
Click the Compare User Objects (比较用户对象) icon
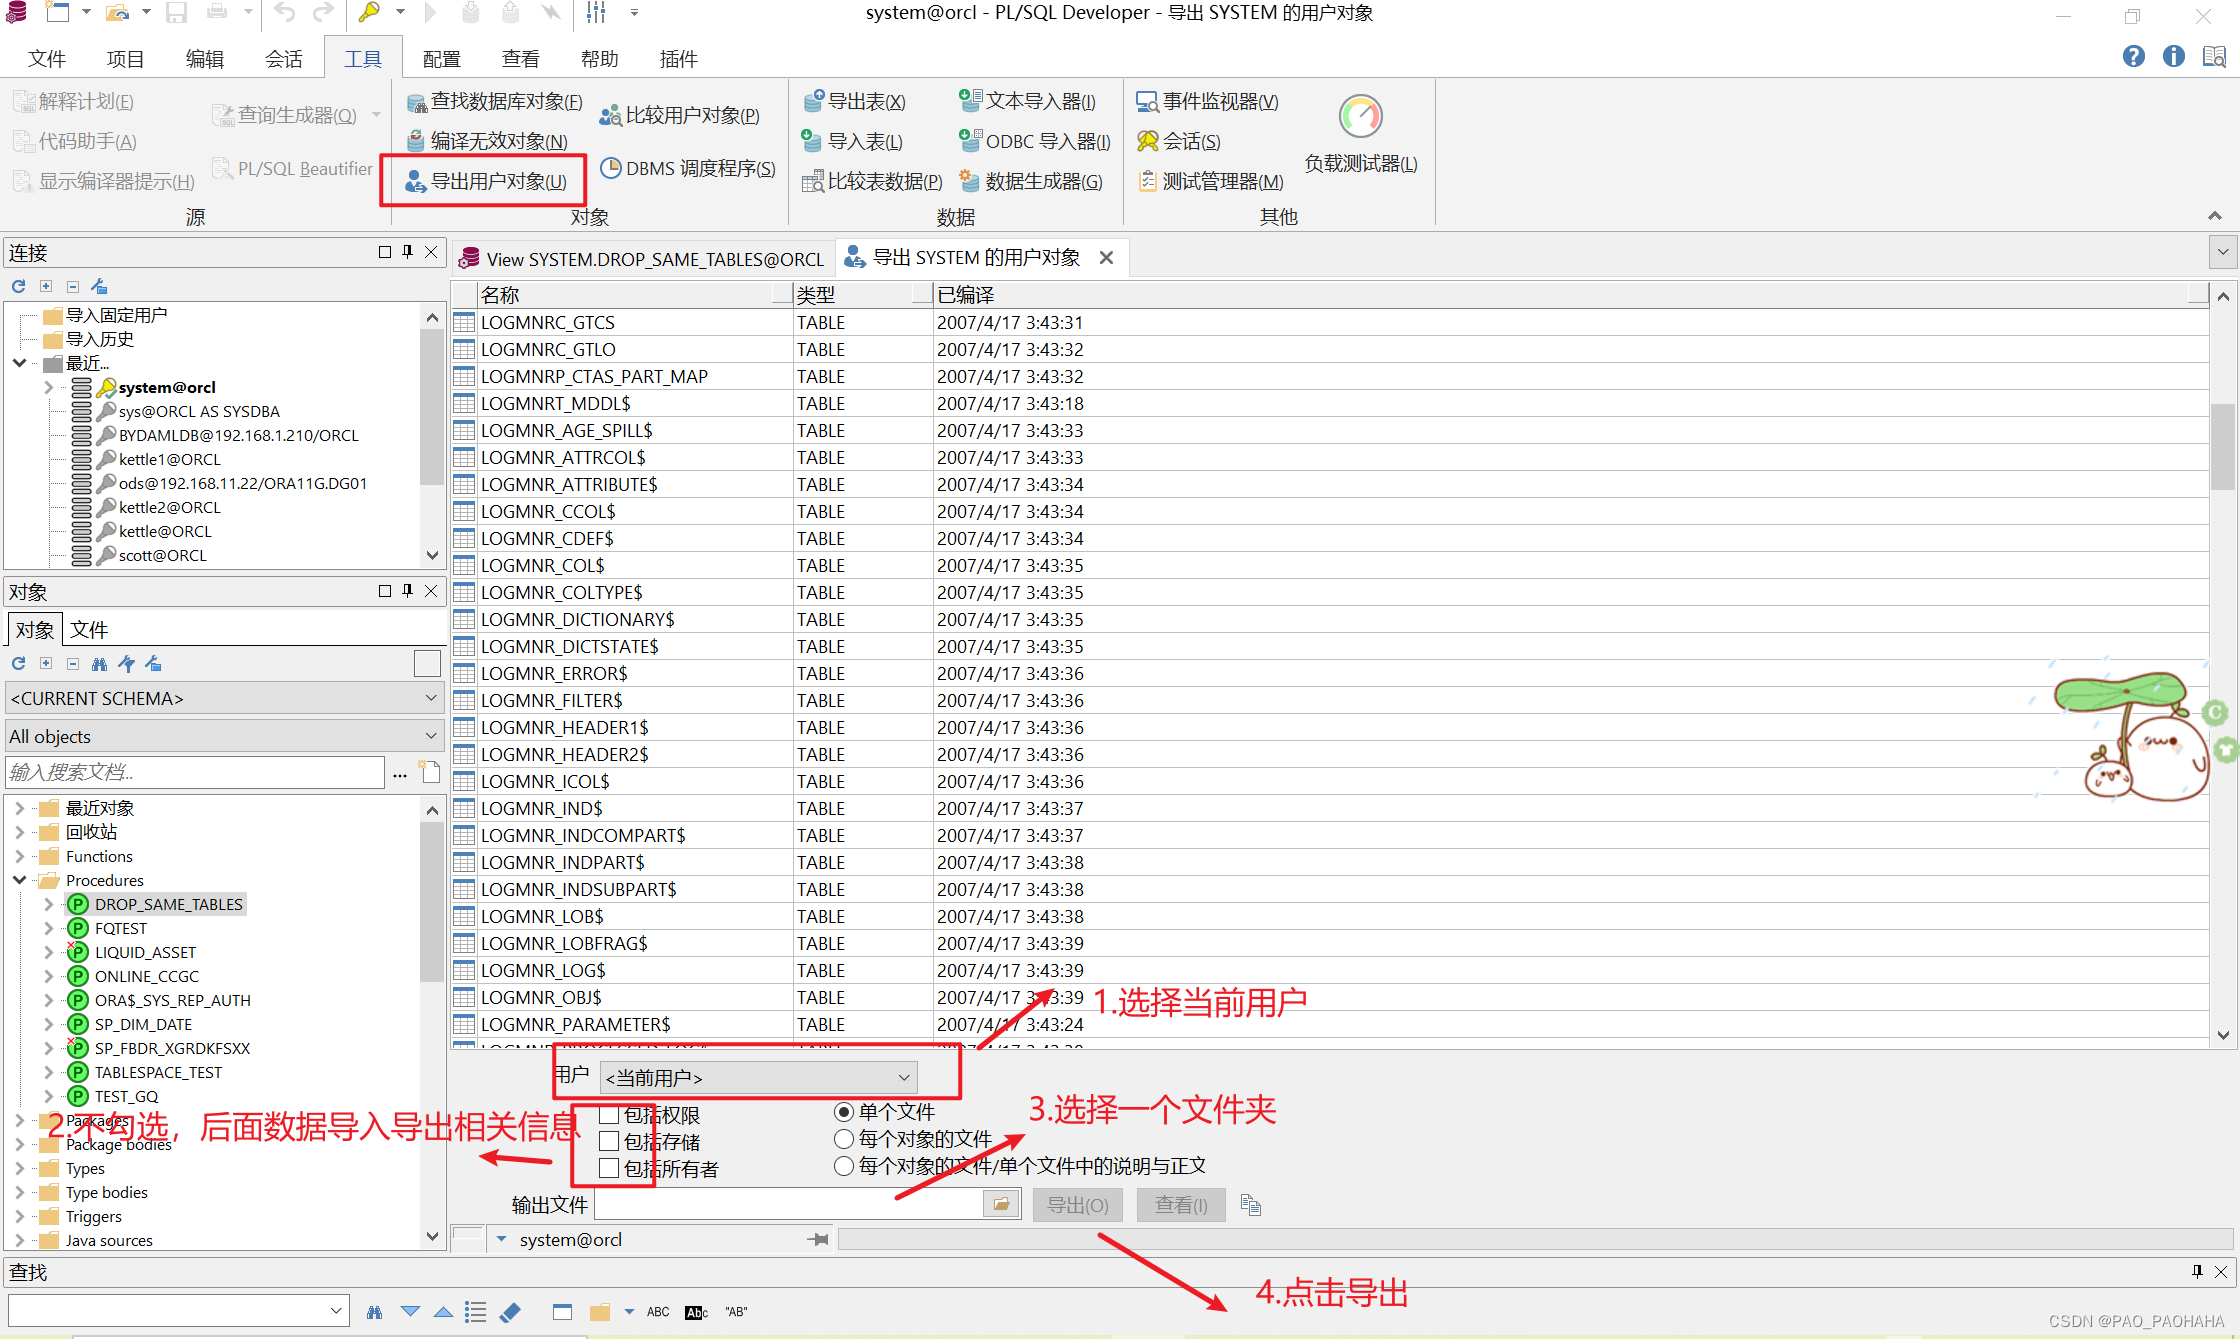tap(609, 116)
